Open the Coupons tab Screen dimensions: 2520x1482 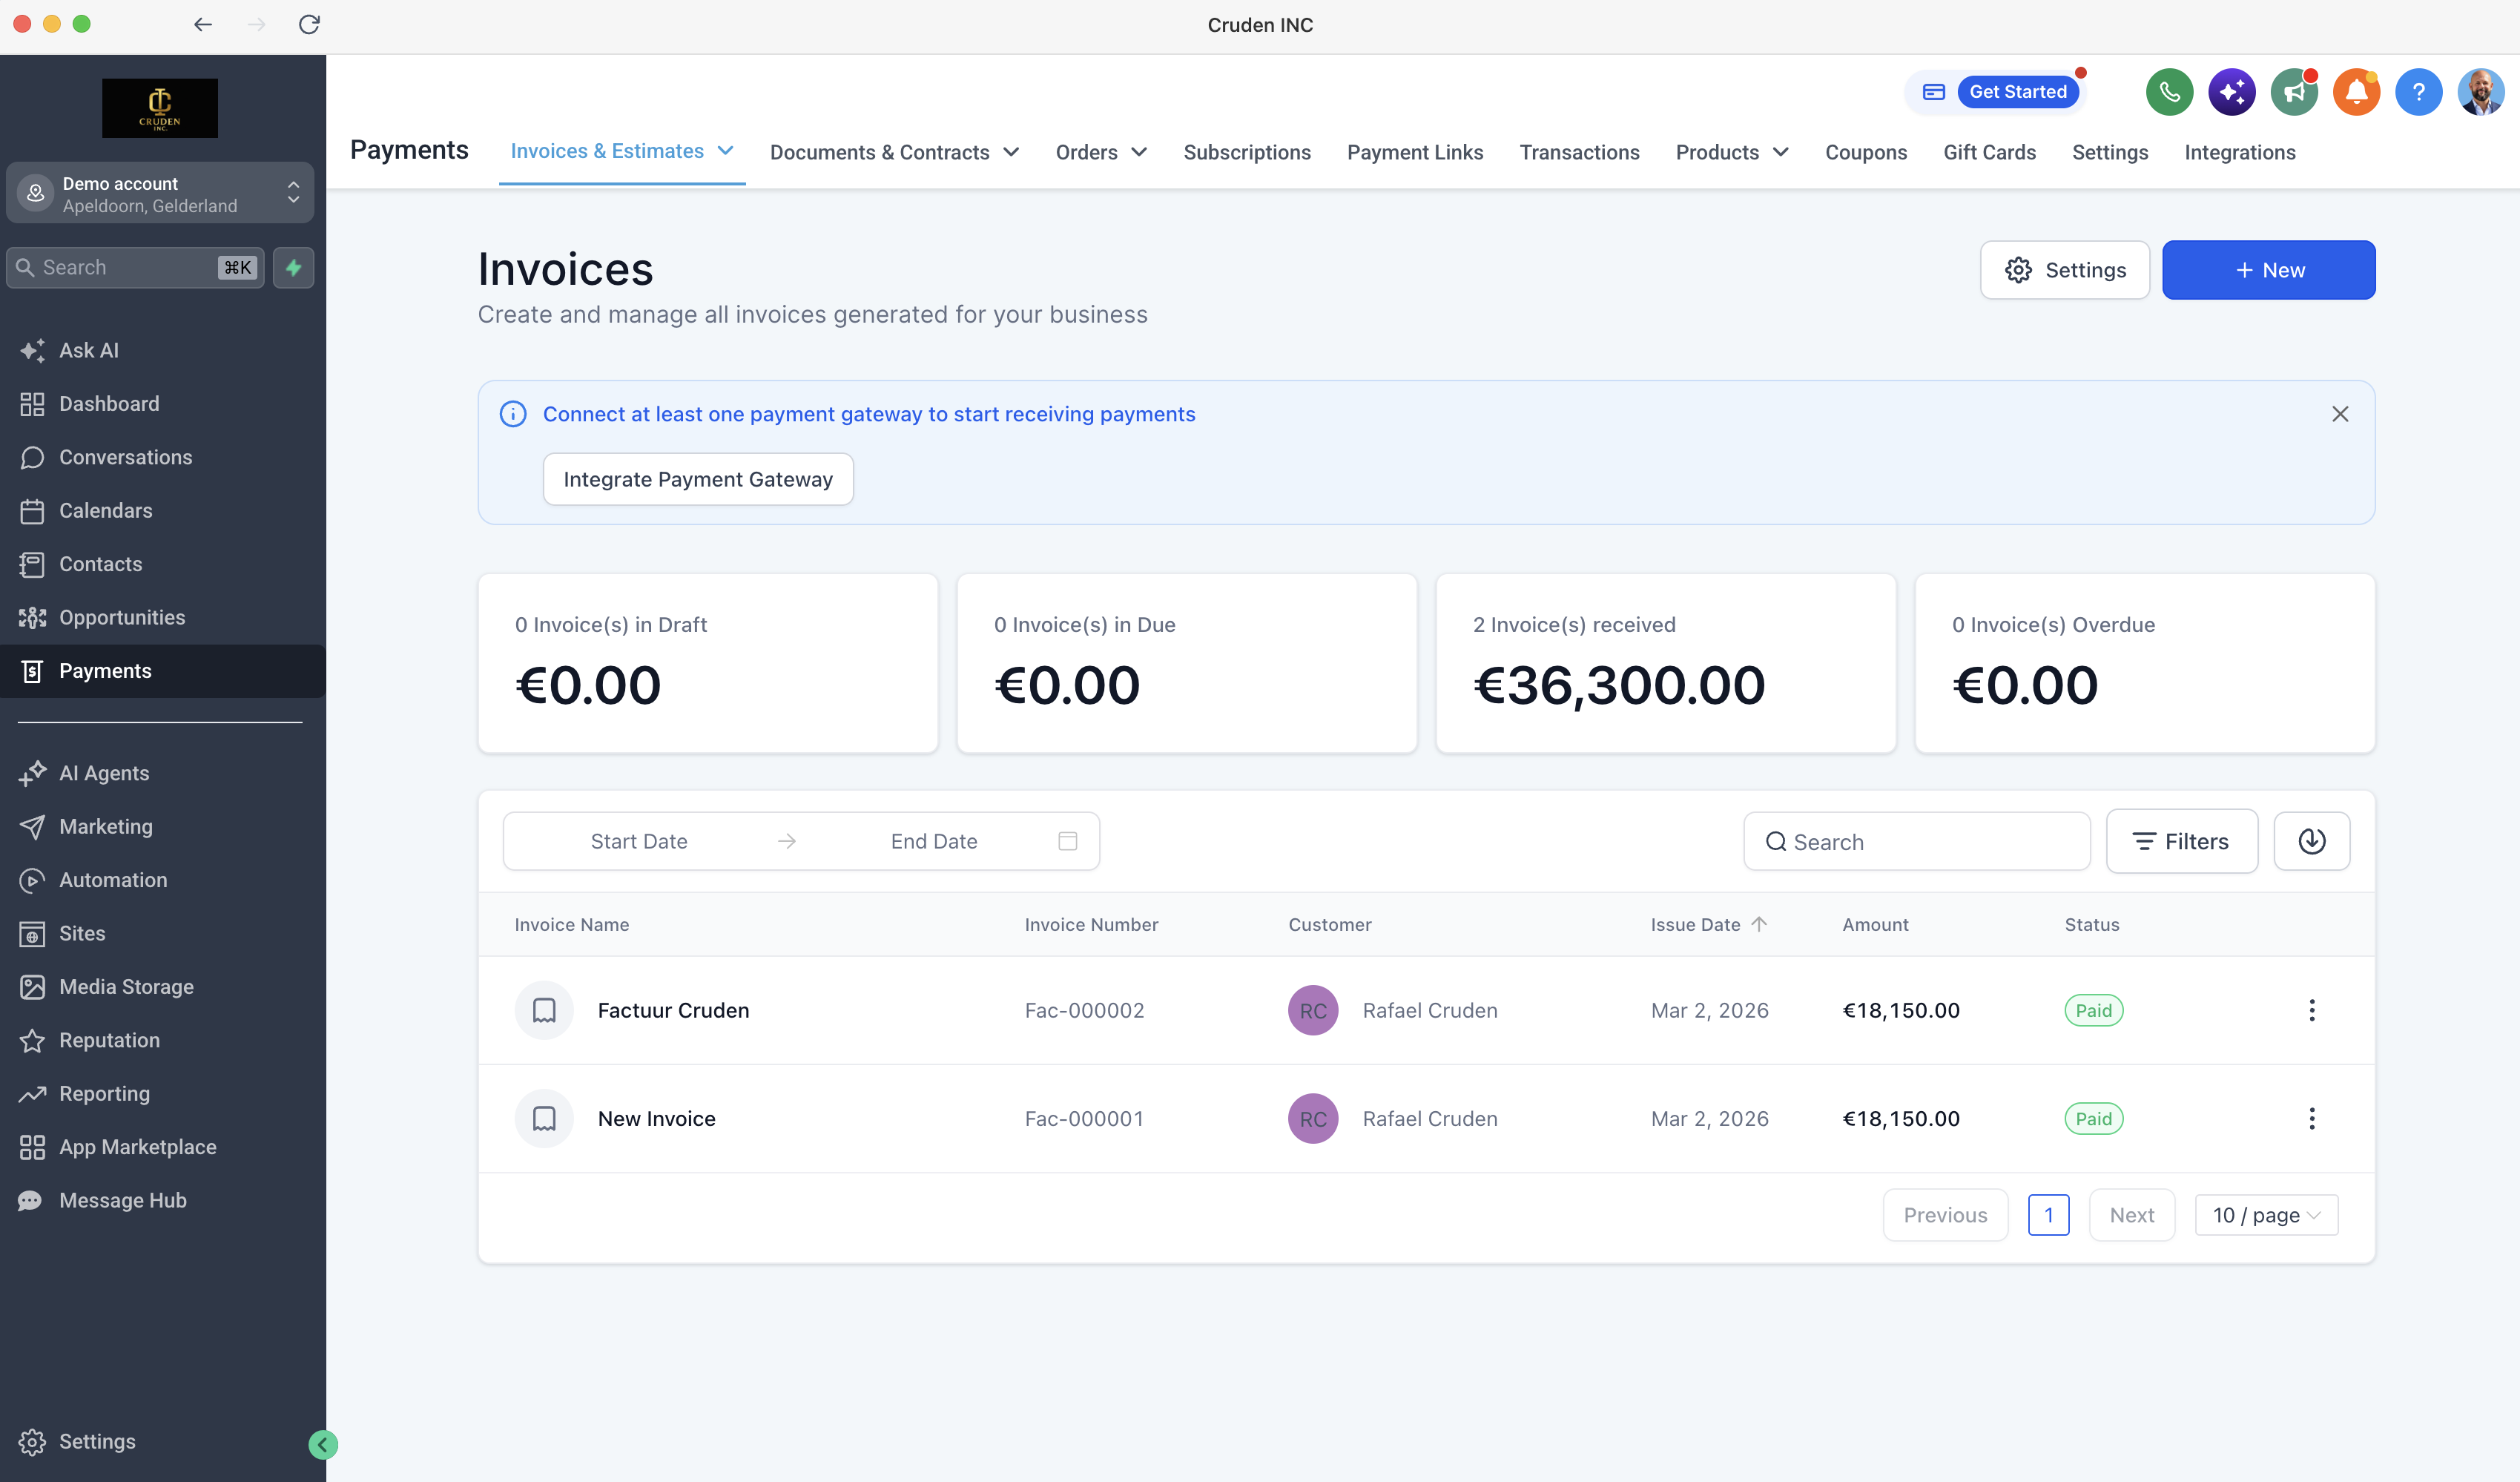tap(1866, 152)
